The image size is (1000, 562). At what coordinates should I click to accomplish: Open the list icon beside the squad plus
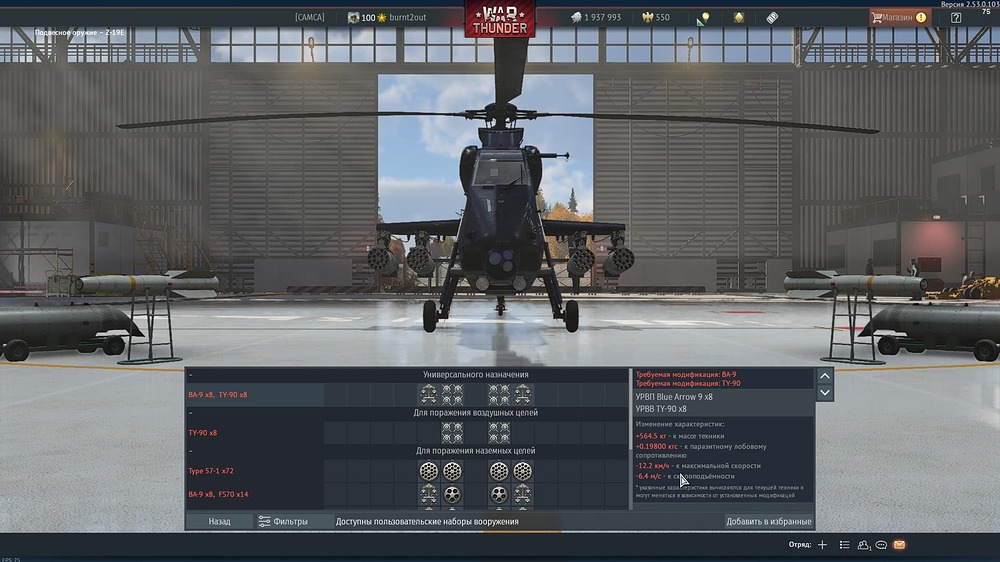coord(845,545)
